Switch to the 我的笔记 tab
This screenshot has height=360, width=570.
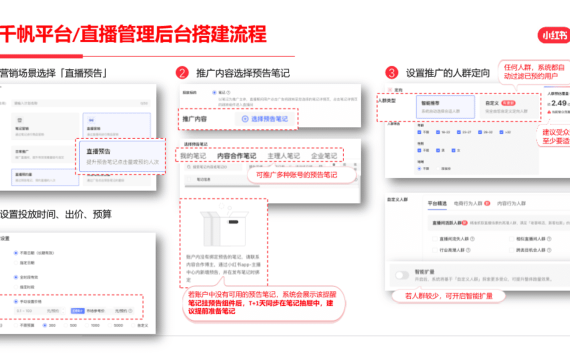(x=193, y=156)
